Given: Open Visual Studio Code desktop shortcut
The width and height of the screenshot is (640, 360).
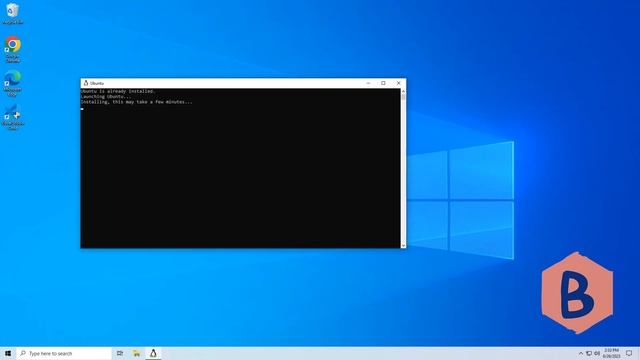Looking at the screenshot, I should pos(13,117).
